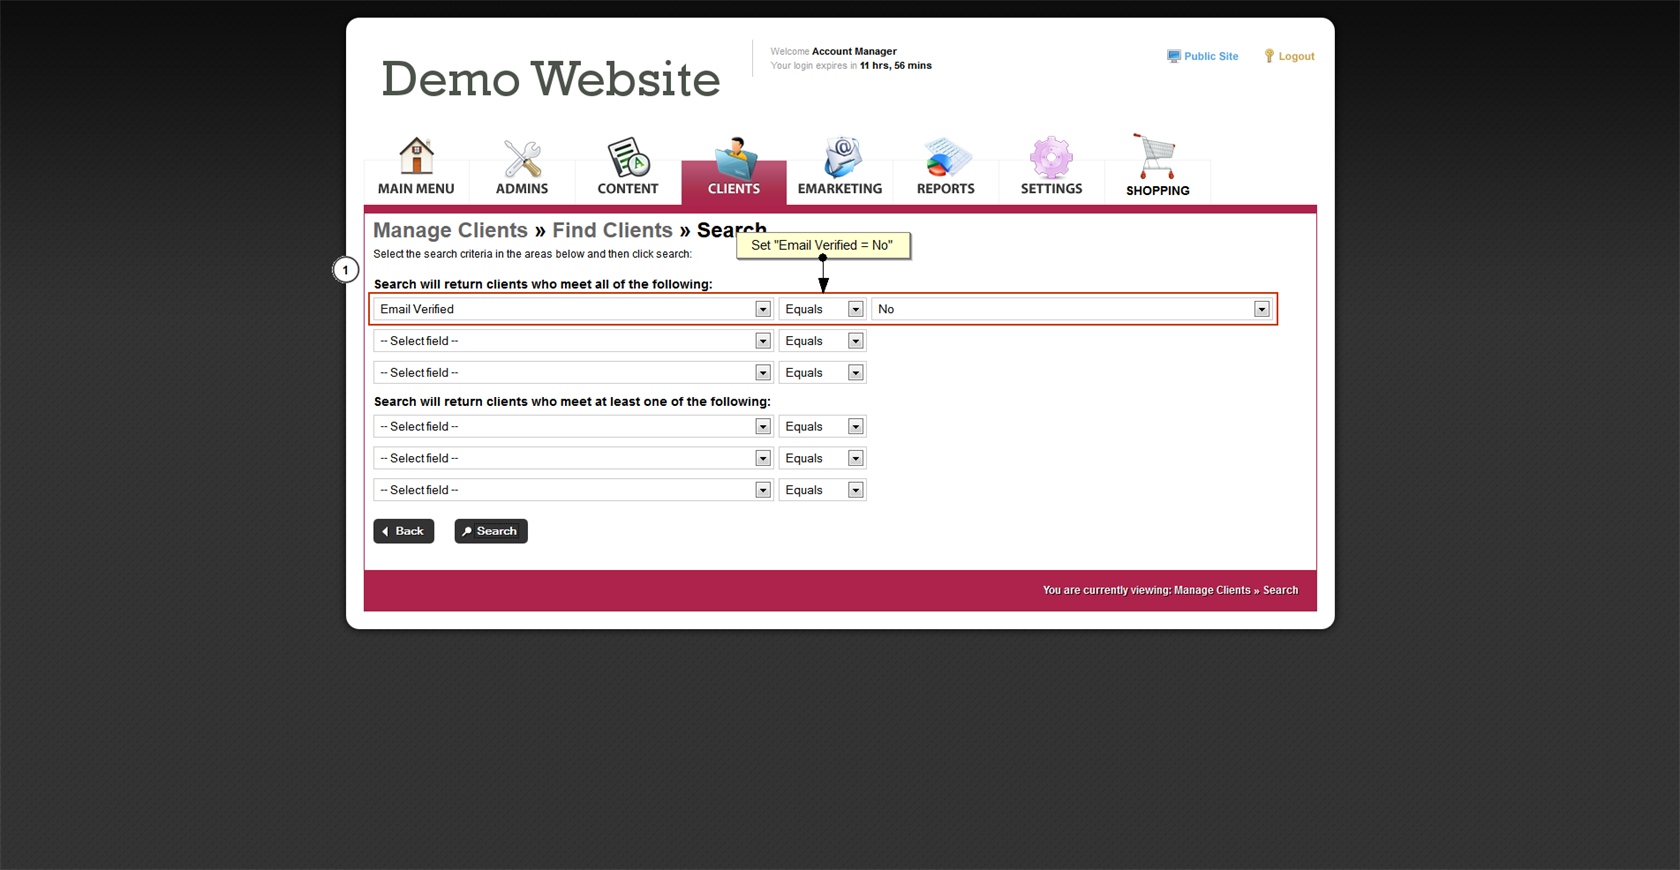This screenshot has width=1680, height=870.
Task: Open the Settings gear icon
Action: tap(1051, 158)
